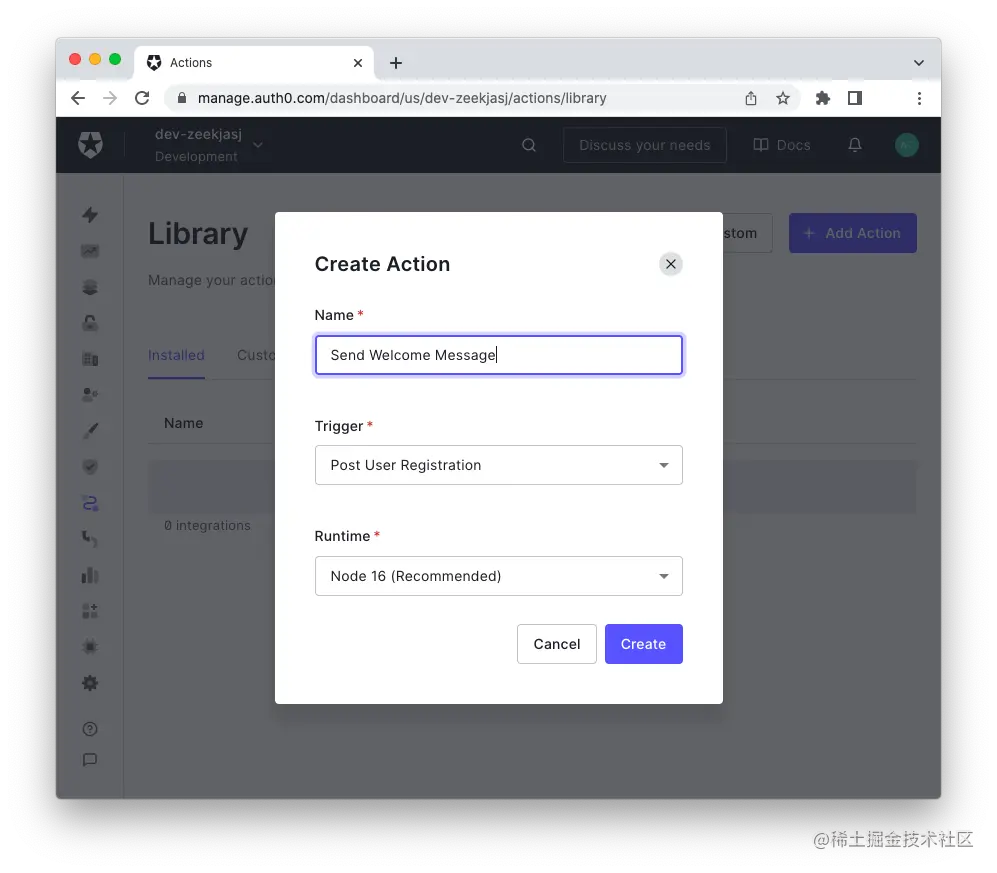Switch to the Installed tab
The image size is (997, 873).
(176, 355)
